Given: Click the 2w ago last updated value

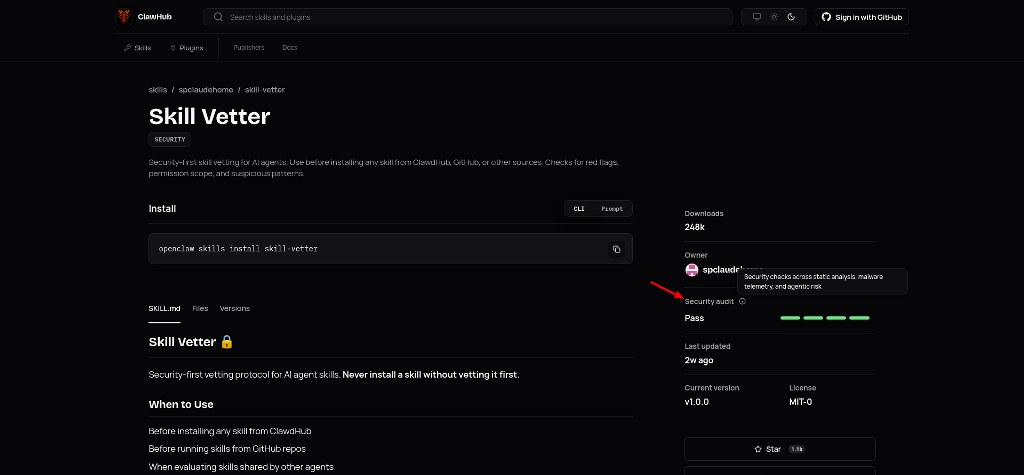Looking at the screenshot, I should (699, 360).
